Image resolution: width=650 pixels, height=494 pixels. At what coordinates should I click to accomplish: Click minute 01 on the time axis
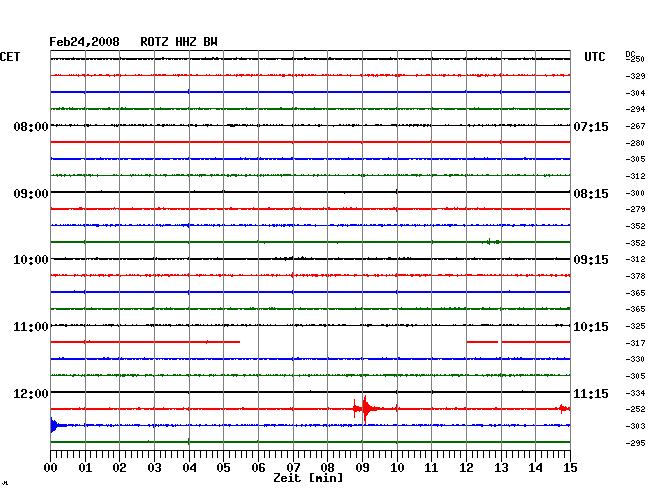85,468
